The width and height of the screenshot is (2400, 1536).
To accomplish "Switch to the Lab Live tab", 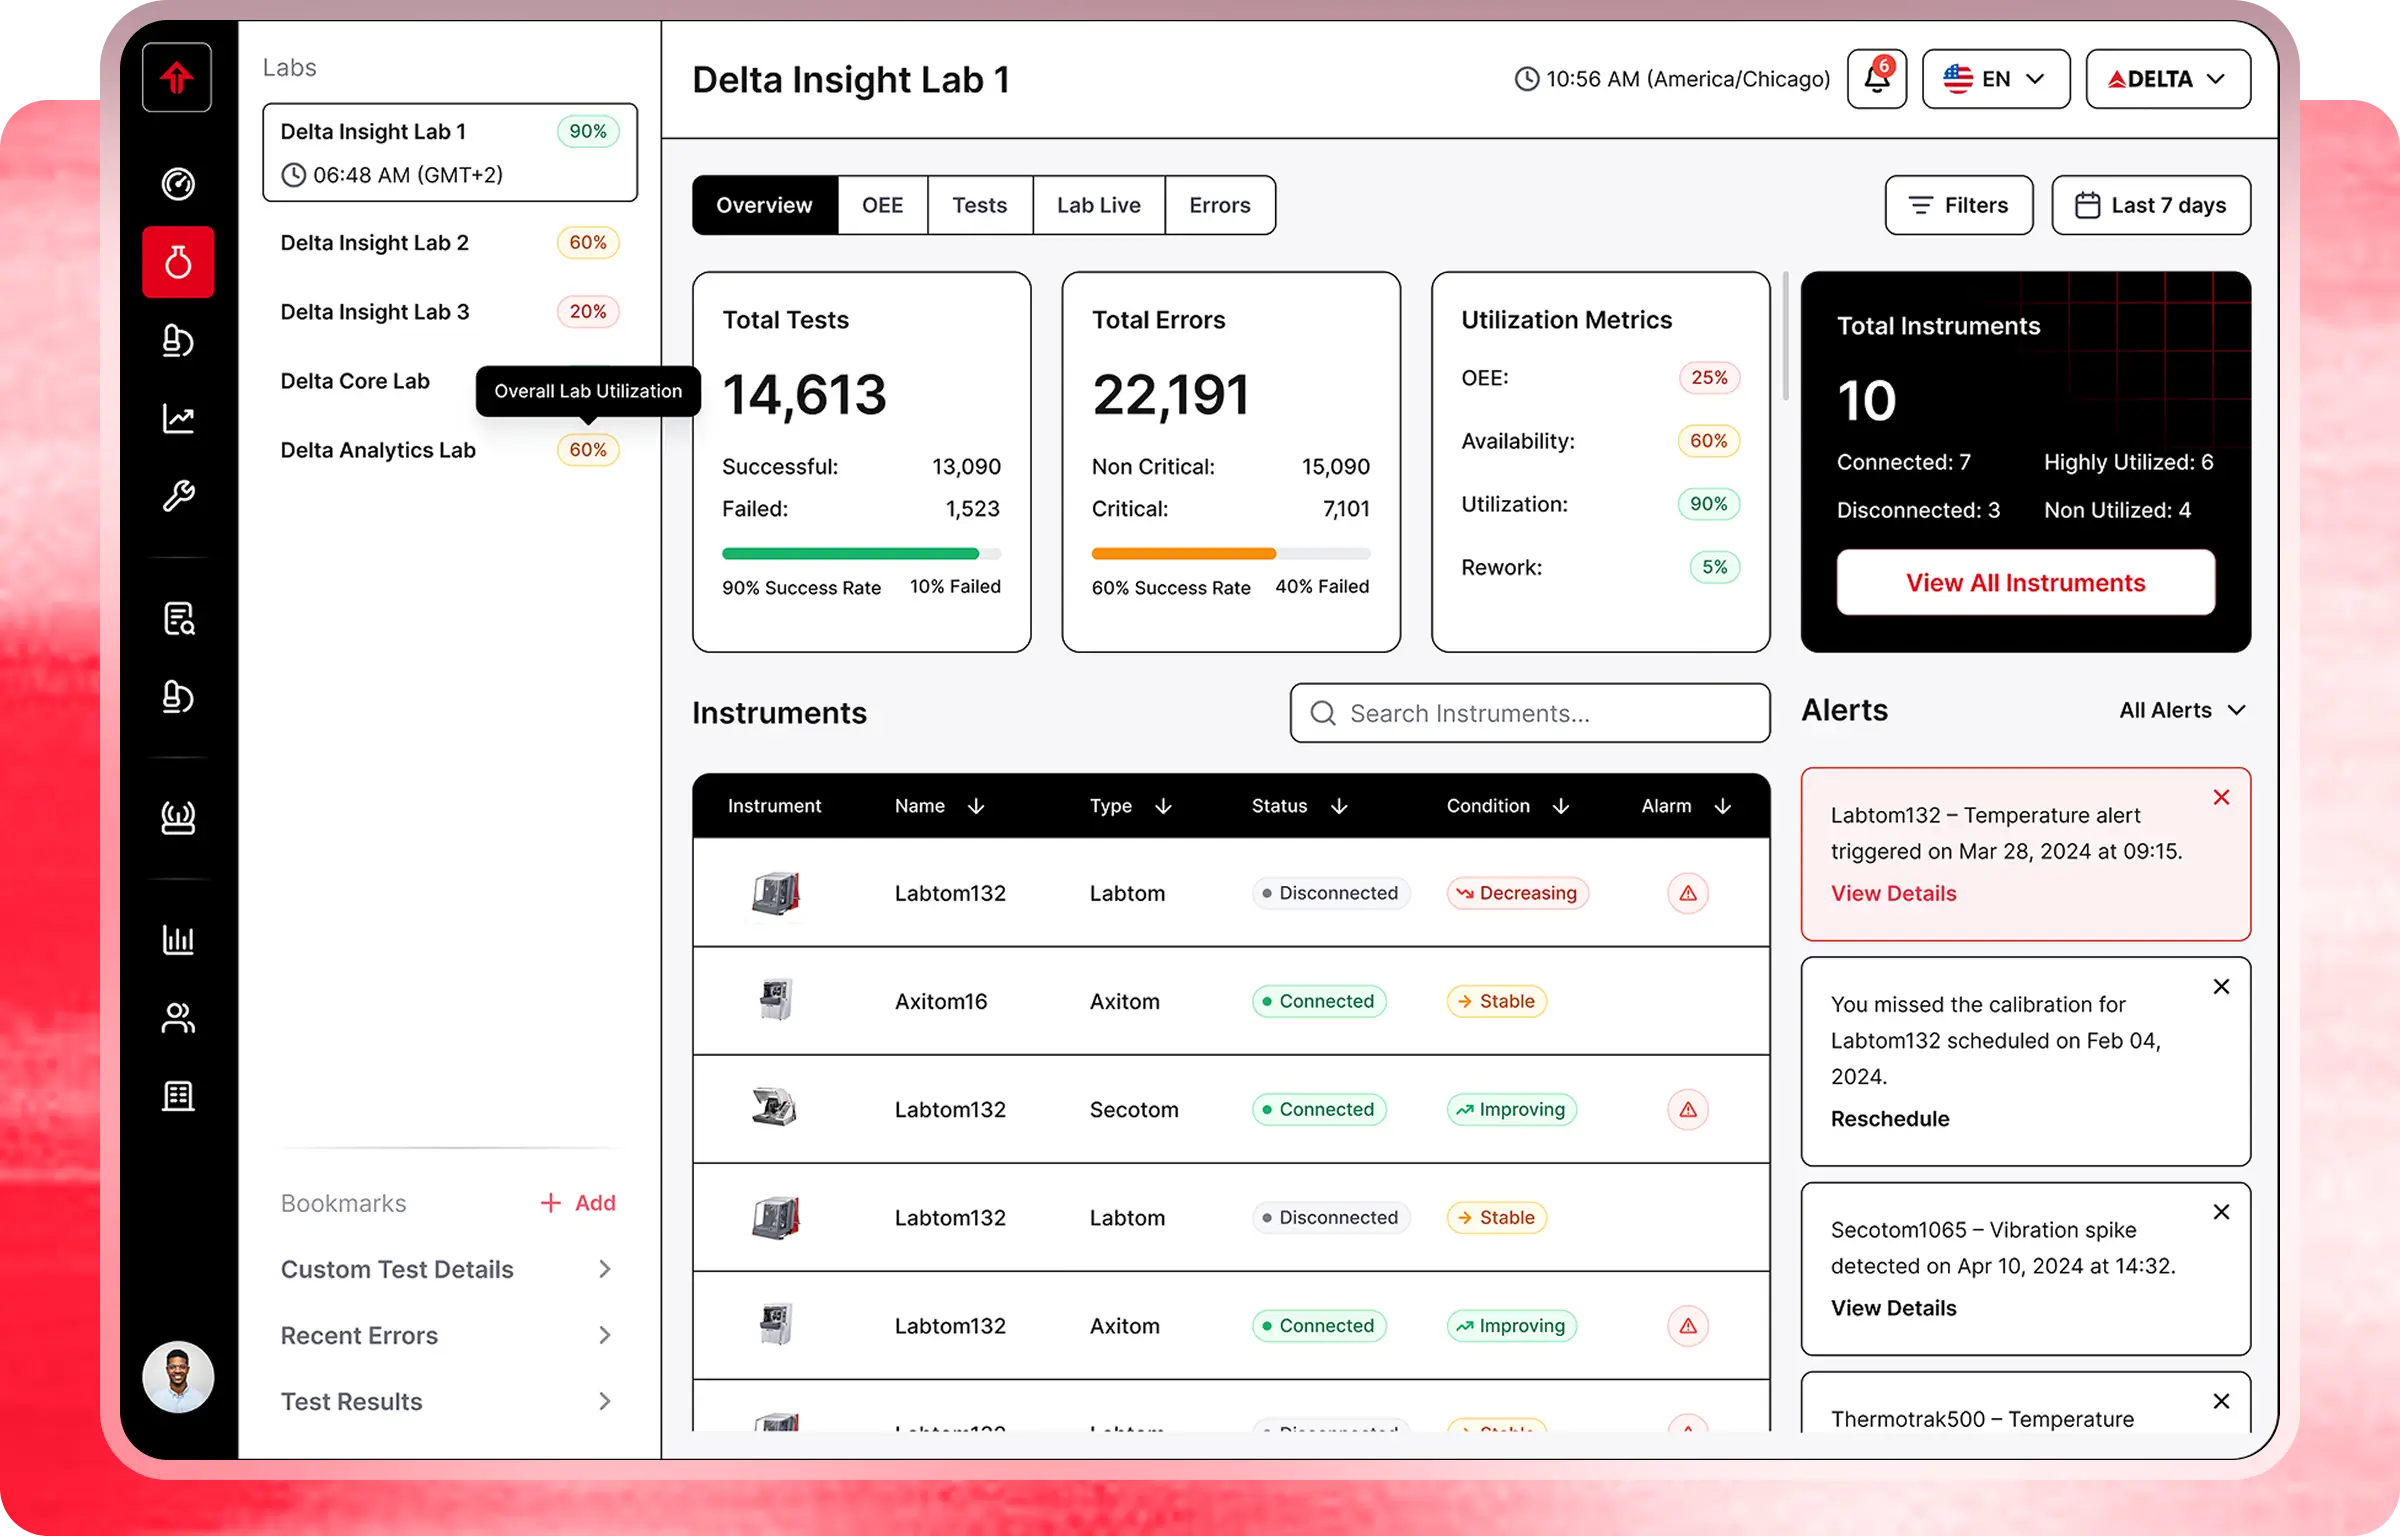I will (1098, 205).
